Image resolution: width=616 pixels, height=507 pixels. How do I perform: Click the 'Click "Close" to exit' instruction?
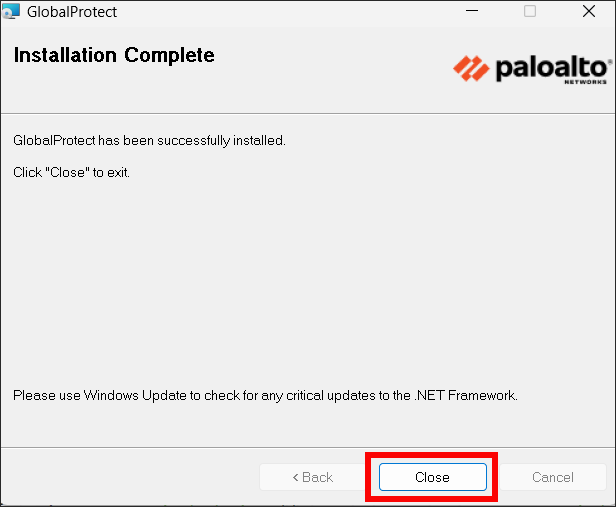point(72,173)
